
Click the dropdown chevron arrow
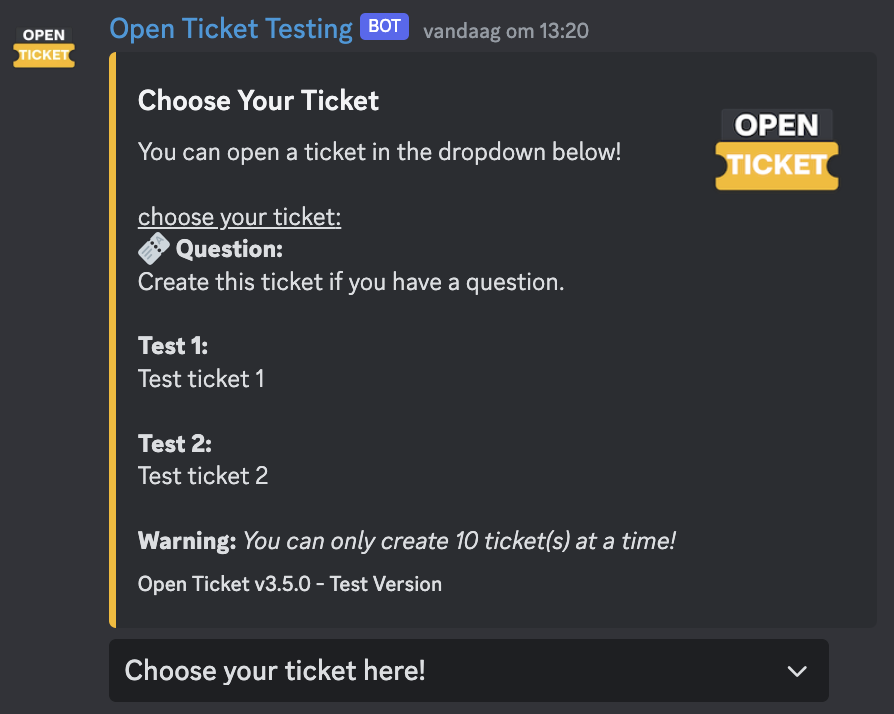[797, 671]
